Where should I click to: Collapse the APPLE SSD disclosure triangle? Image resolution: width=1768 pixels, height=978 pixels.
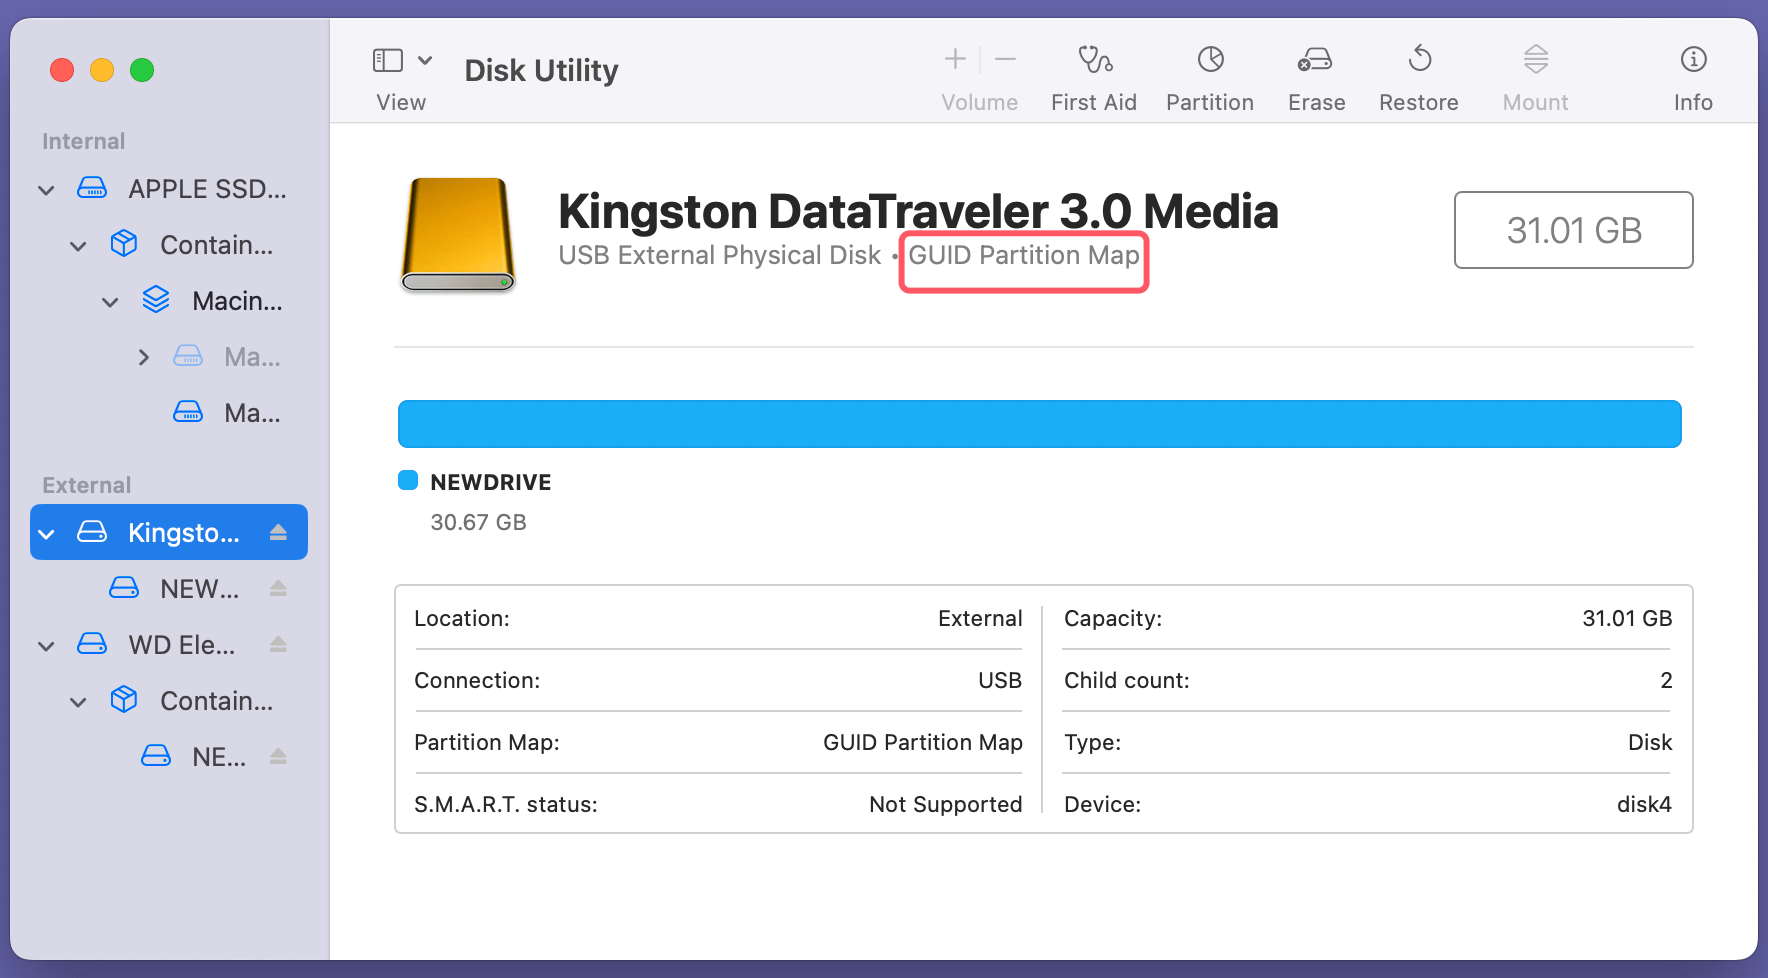point(46,189)
